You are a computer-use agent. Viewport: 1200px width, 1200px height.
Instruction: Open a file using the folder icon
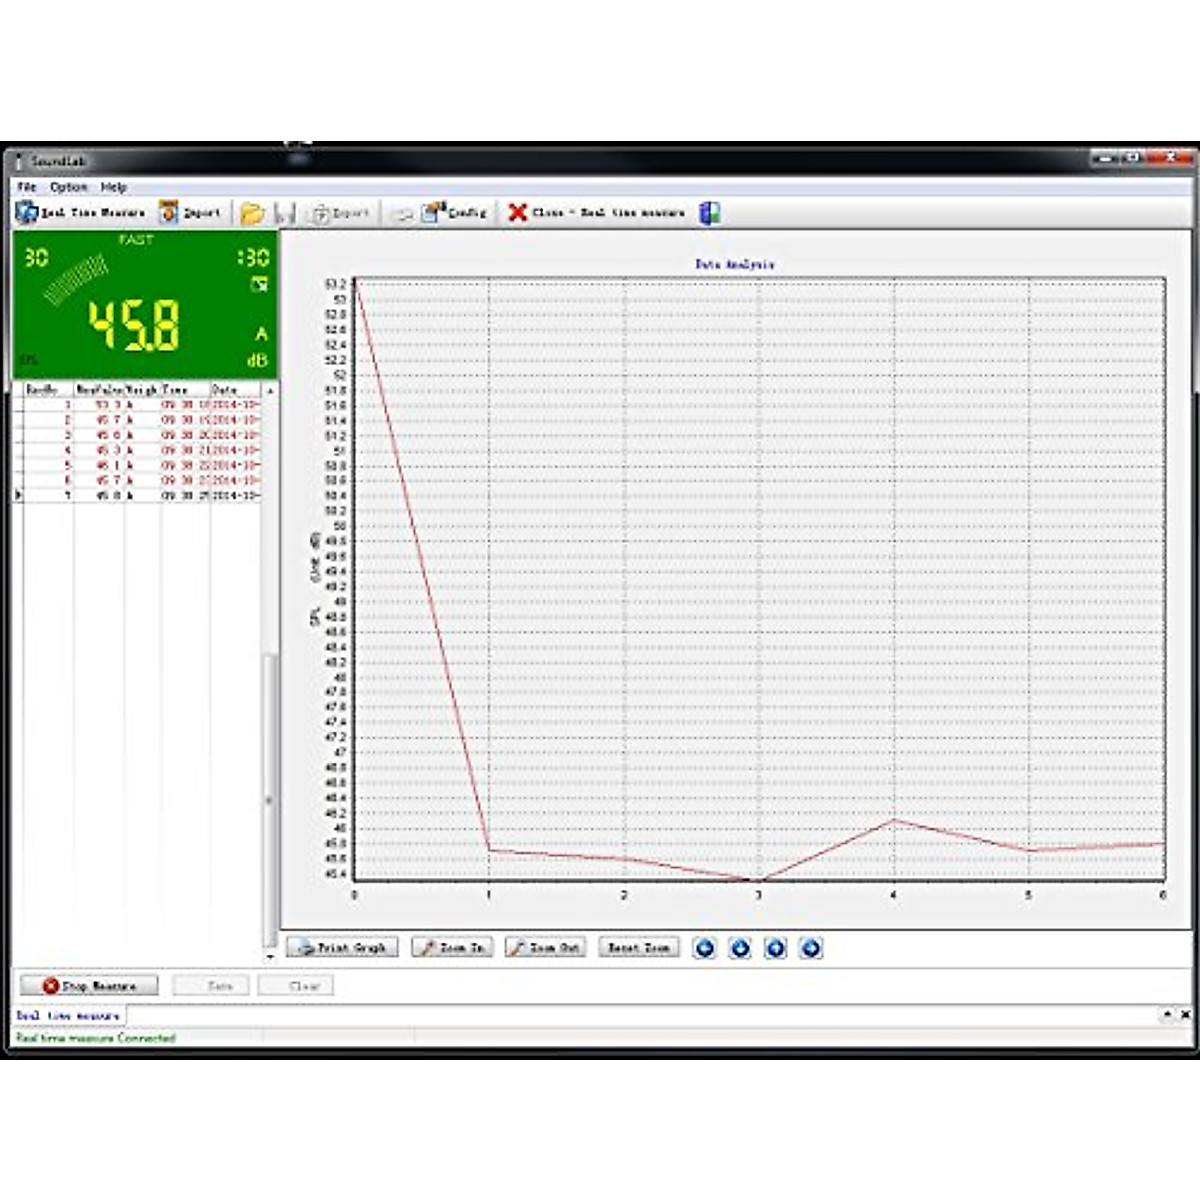252,212
